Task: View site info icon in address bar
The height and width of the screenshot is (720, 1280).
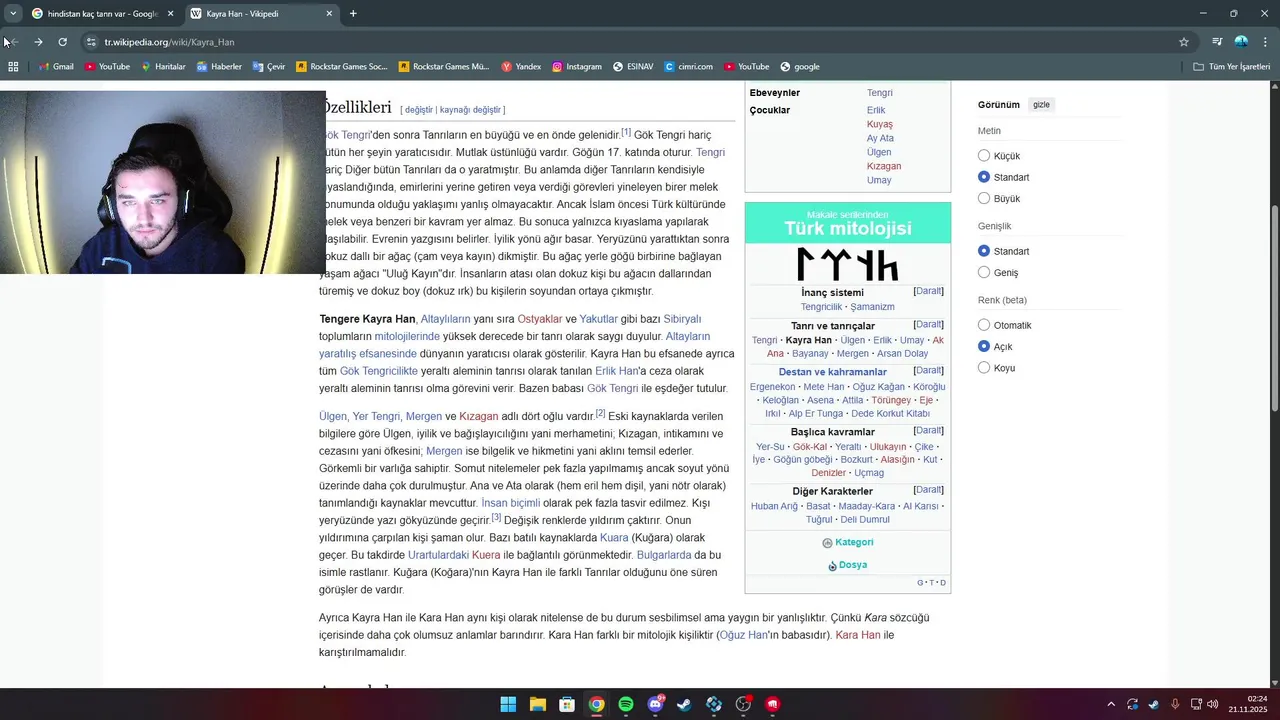Action: 91,42
